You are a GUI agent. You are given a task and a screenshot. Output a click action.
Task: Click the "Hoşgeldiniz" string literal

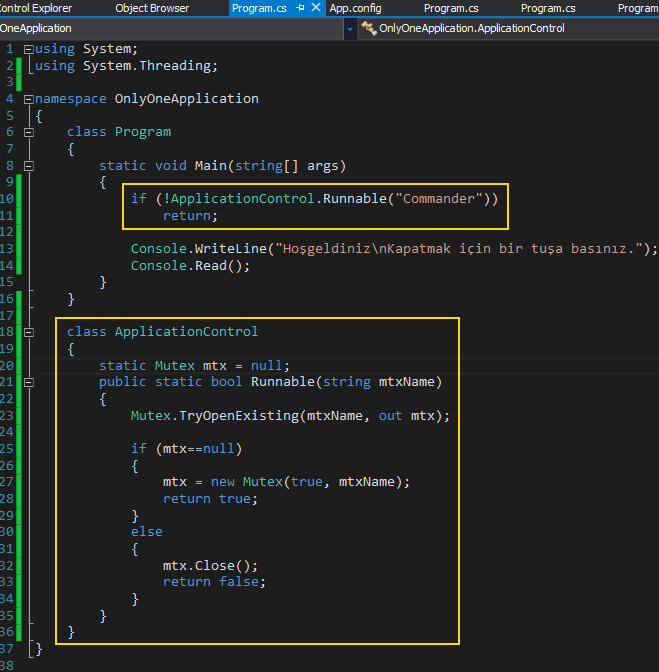460,249
